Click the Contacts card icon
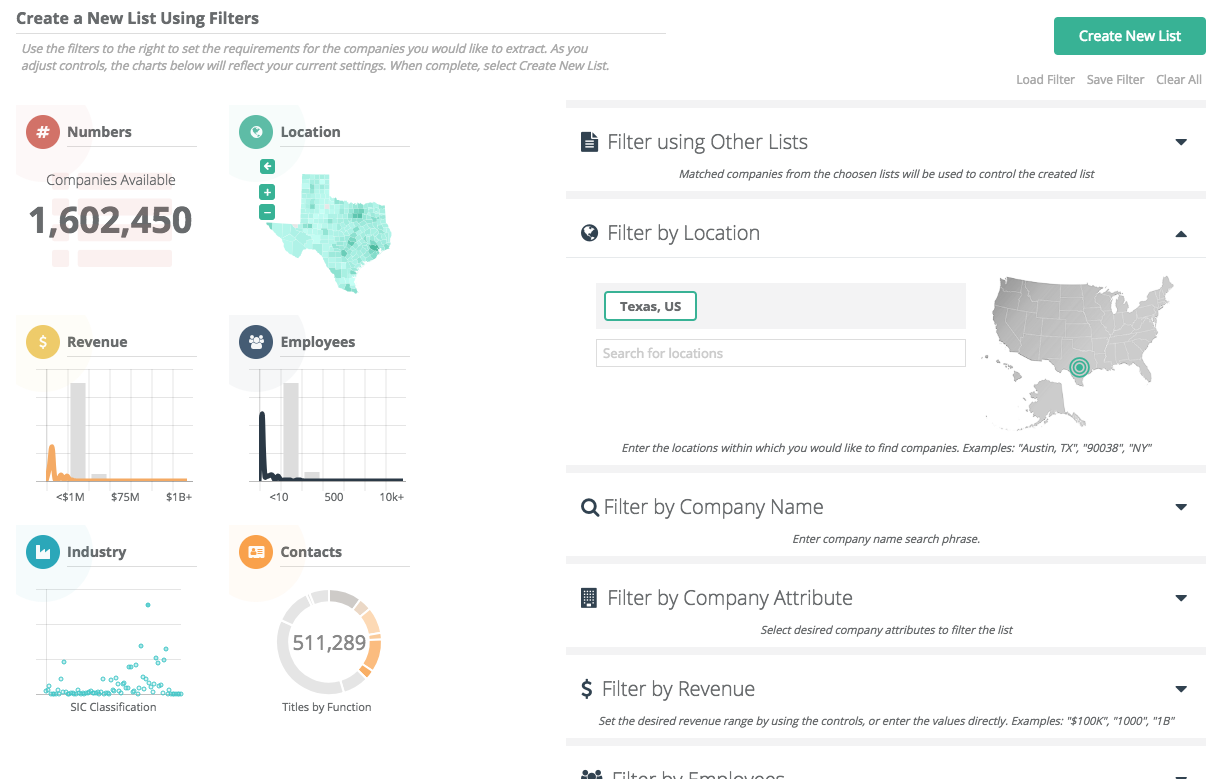 click(256, 552)
